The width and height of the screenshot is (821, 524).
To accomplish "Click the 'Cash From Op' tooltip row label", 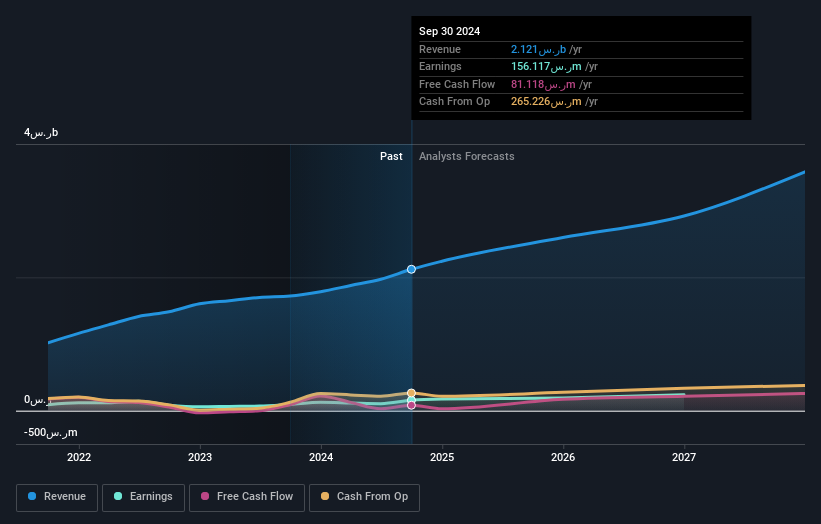I will point(454,102).
